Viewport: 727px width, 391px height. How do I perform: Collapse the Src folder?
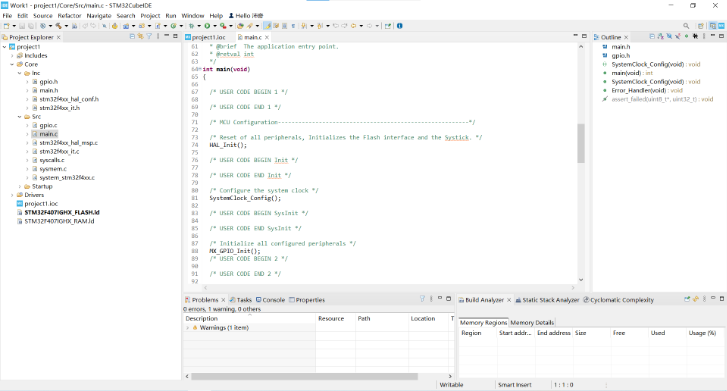[19, 117]
